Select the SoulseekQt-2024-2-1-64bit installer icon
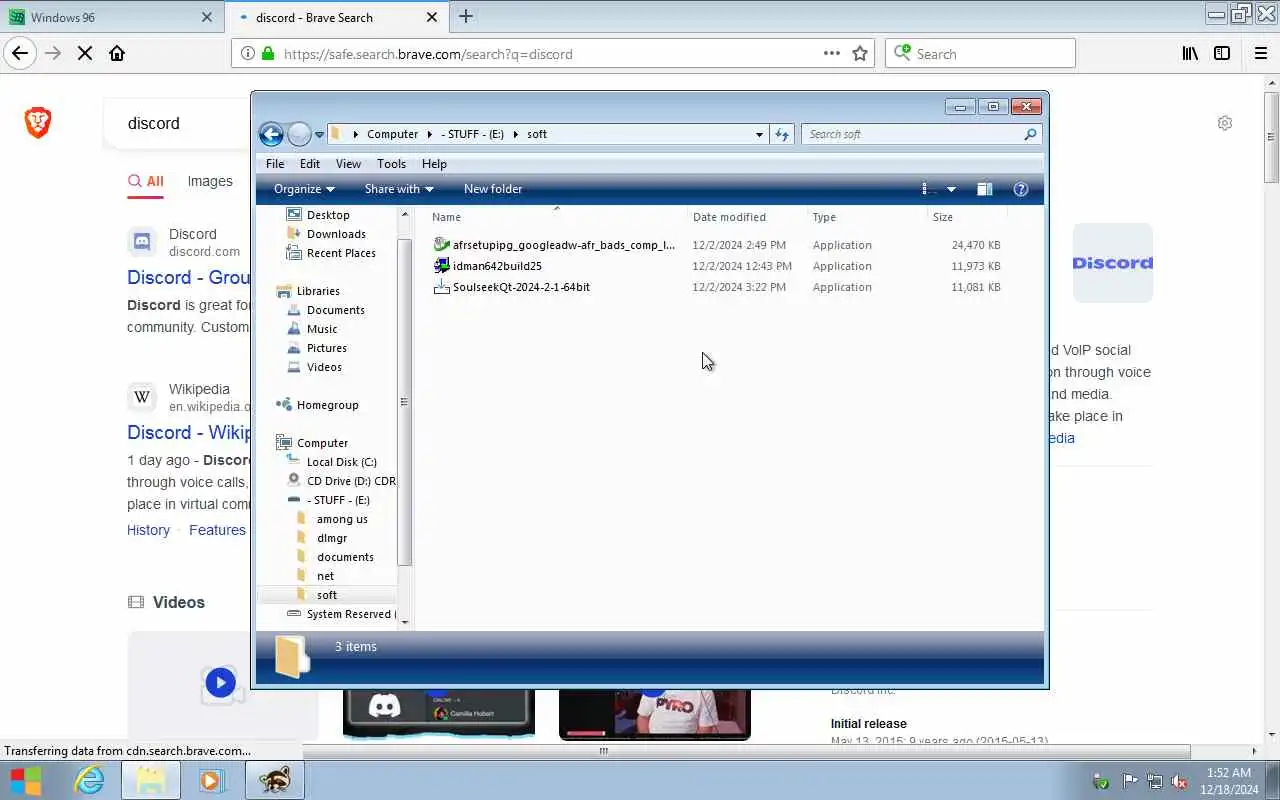1280x800 pixels. tap(441, 287)
